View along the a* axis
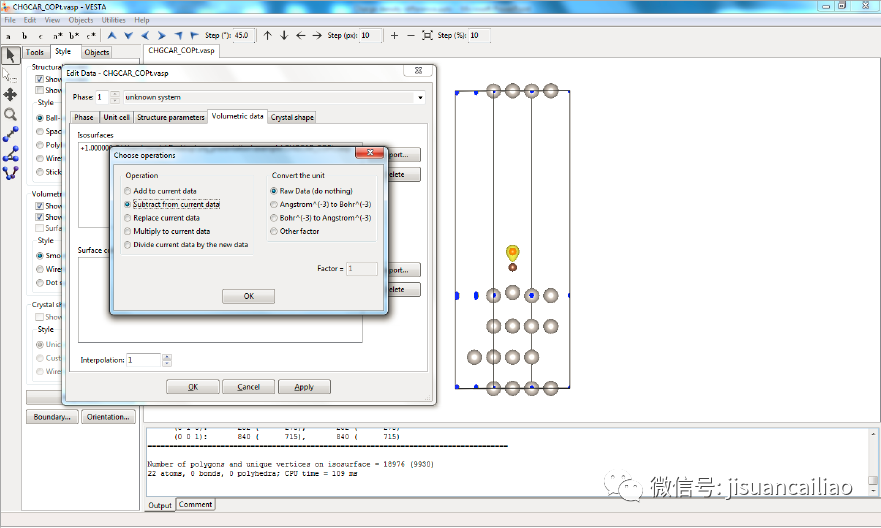 tap(57, 36)
